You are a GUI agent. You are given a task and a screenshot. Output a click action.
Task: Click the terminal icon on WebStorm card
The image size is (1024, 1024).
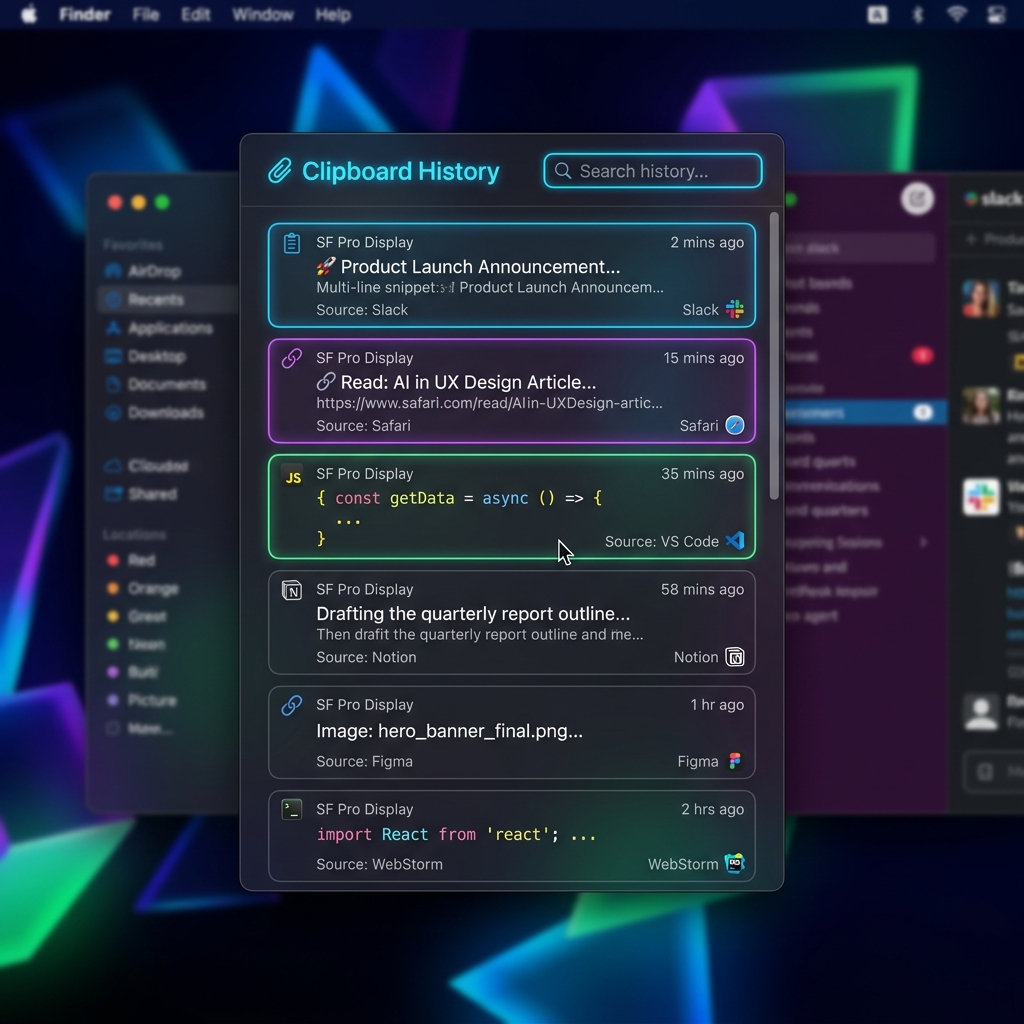(x=292, y=809)
